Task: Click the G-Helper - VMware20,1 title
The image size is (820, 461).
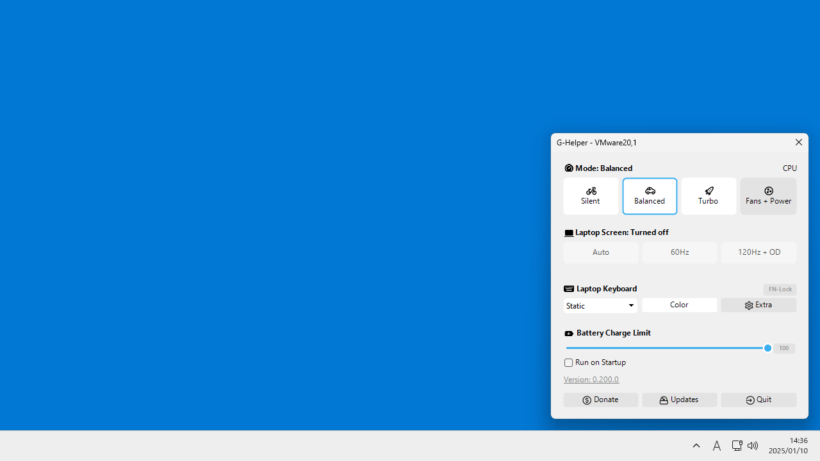Action: pos(596,143)
